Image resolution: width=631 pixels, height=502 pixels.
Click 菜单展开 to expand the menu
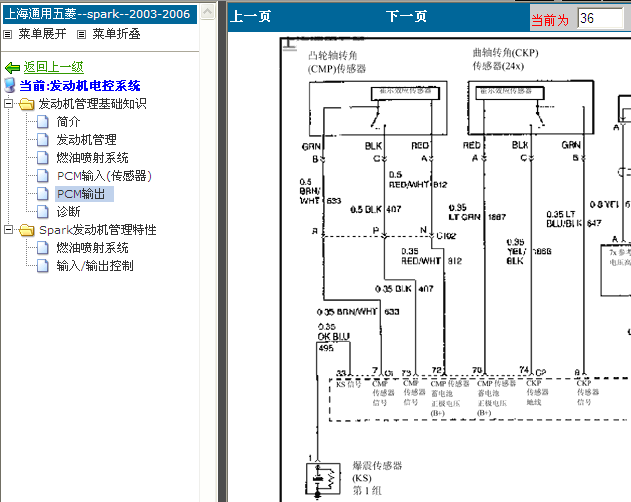tap(42, 34)
